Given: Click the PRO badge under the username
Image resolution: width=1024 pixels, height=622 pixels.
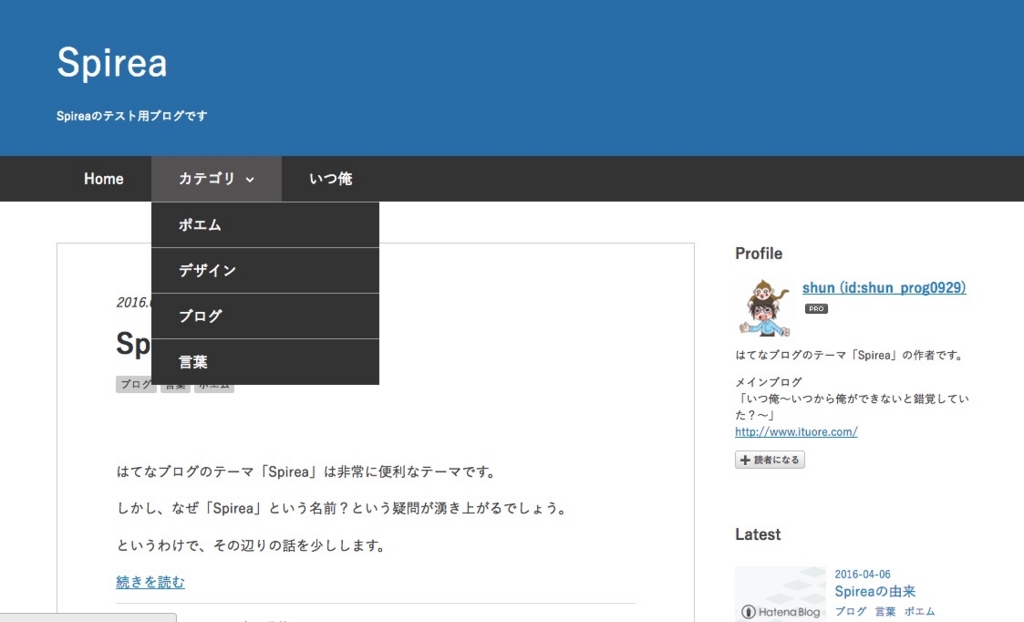Looking at the screenshot, I should (x=815, y=308).
